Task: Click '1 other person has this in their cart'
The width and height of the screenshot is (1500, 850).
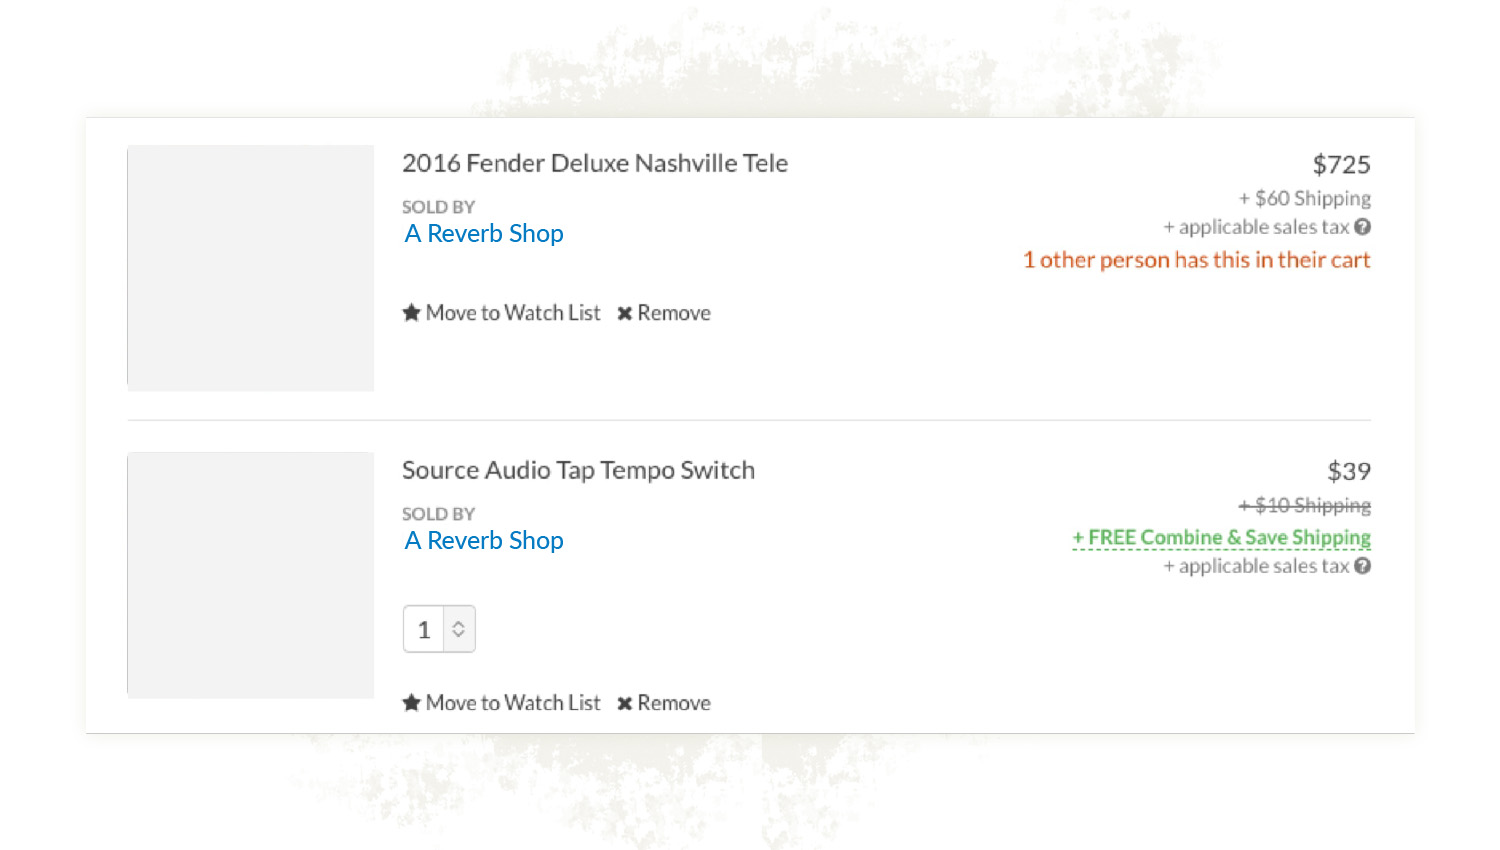Action: 1196,260
